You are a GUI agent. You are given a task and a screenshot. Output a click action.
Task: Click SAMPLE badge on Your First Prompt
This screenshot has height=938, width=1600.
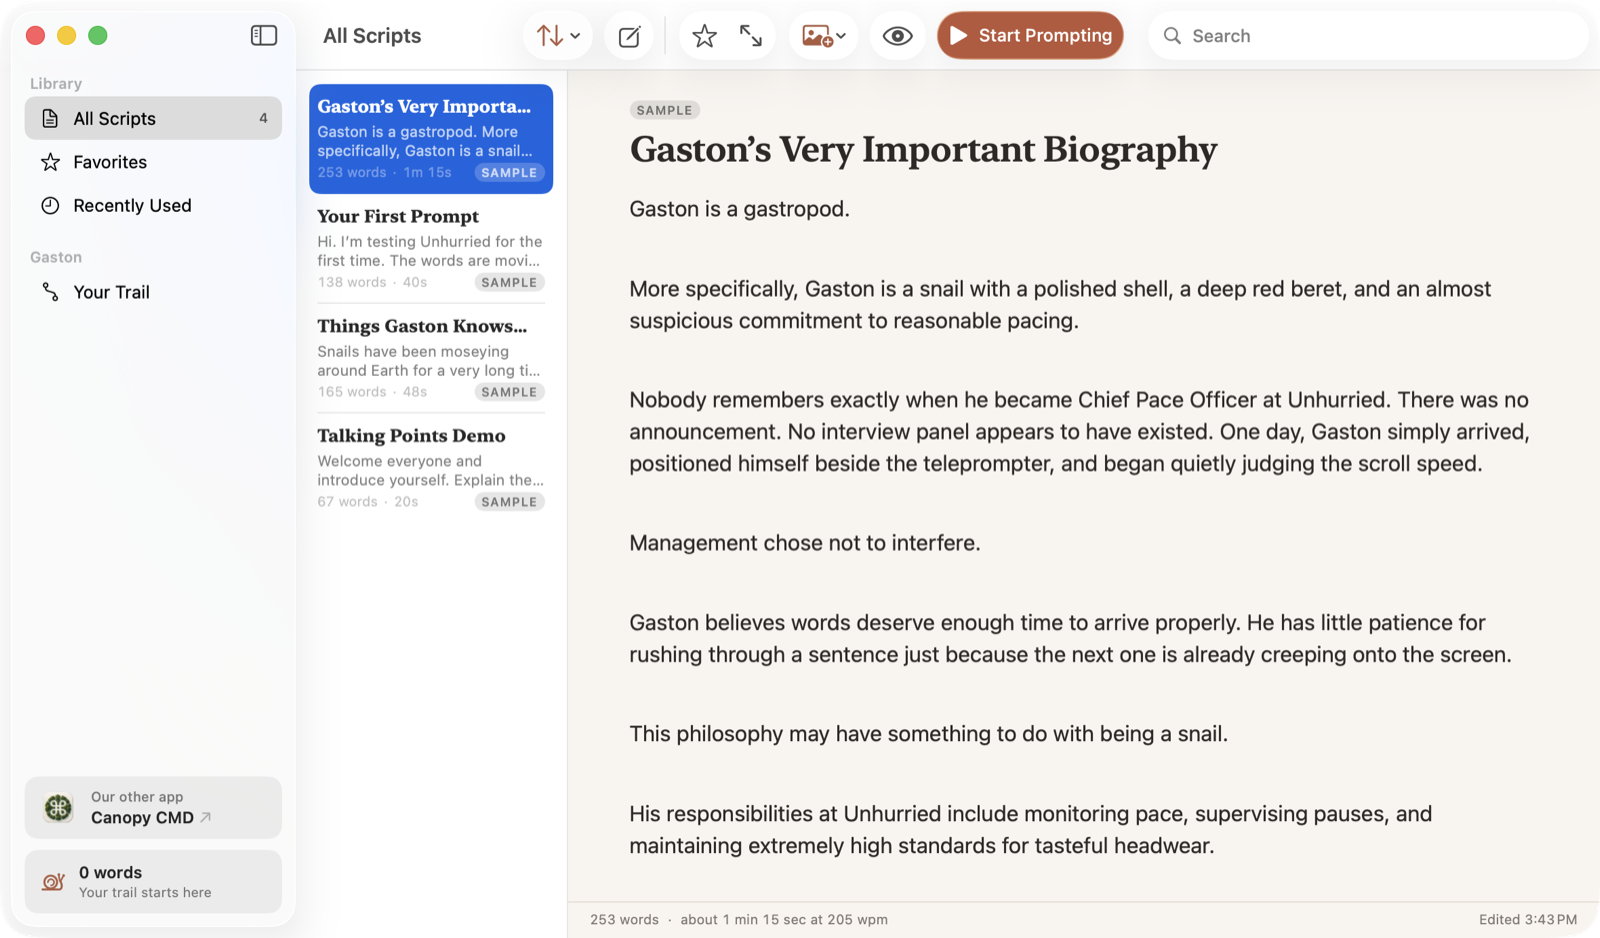point(509,283)
